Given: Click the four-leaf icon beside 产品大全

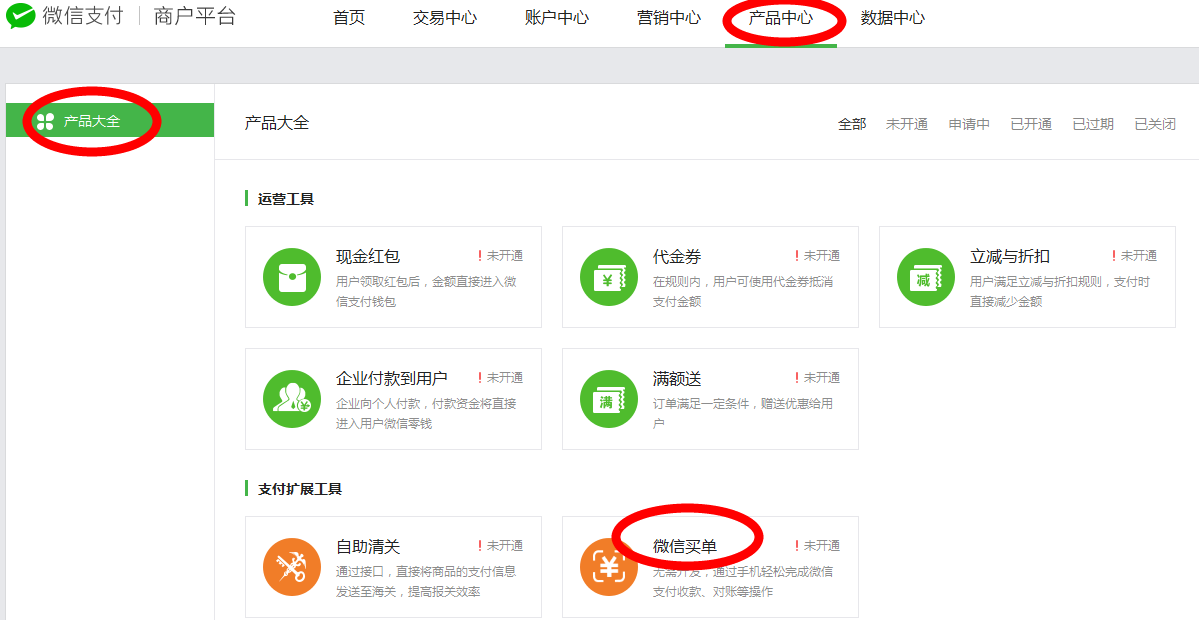Looking at the screenshot, I should 45,121.
